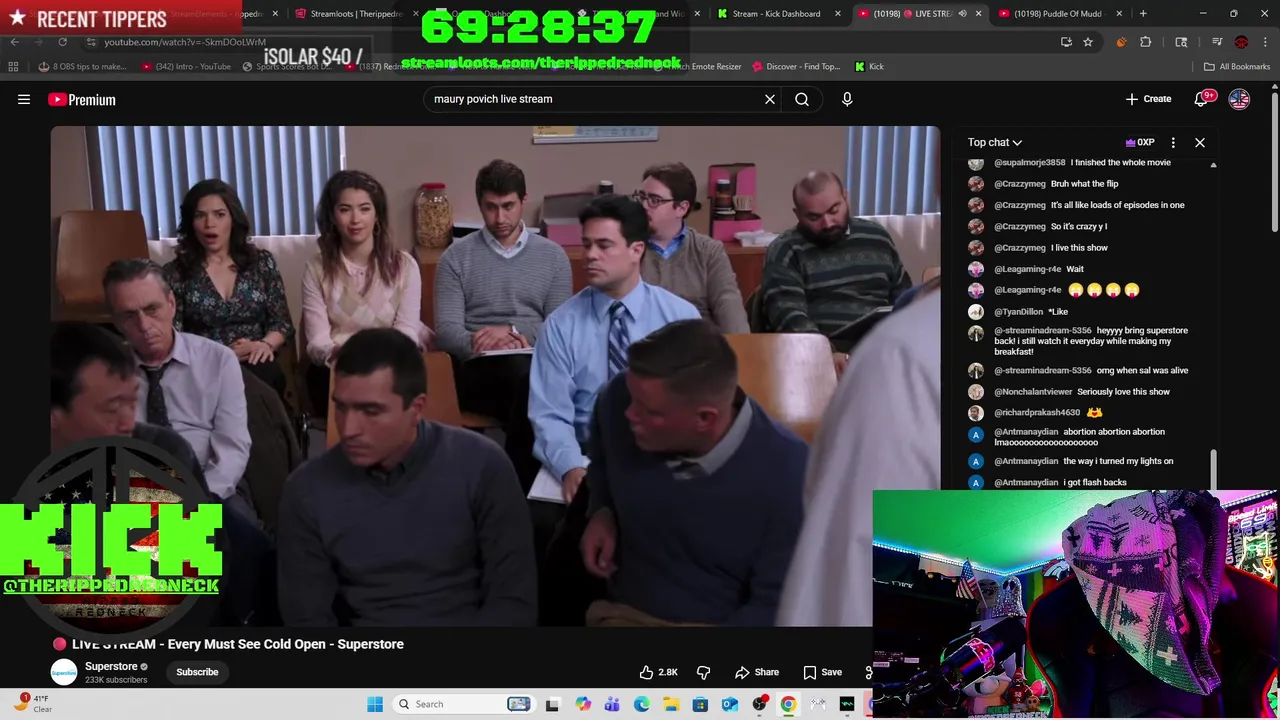
Task: Close the Stream - Kick Dashboard tab
Action: (x=838, y=14)
